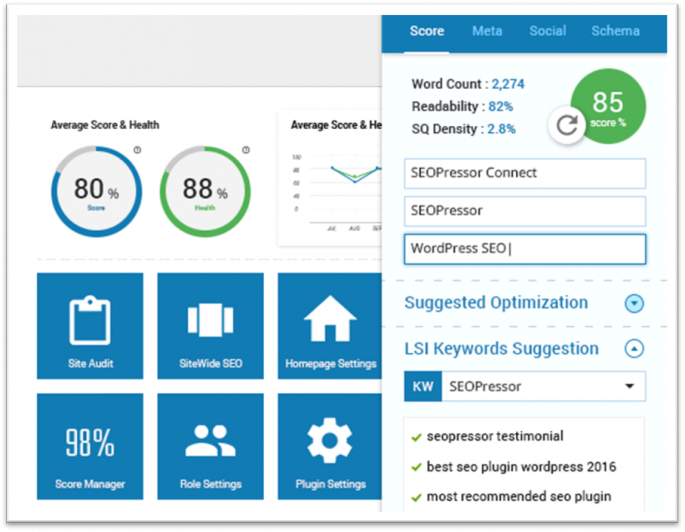Click the SEOPressor Connect keyword field
The height and width of the screenshot is (532, 685).
pos(525,173)
